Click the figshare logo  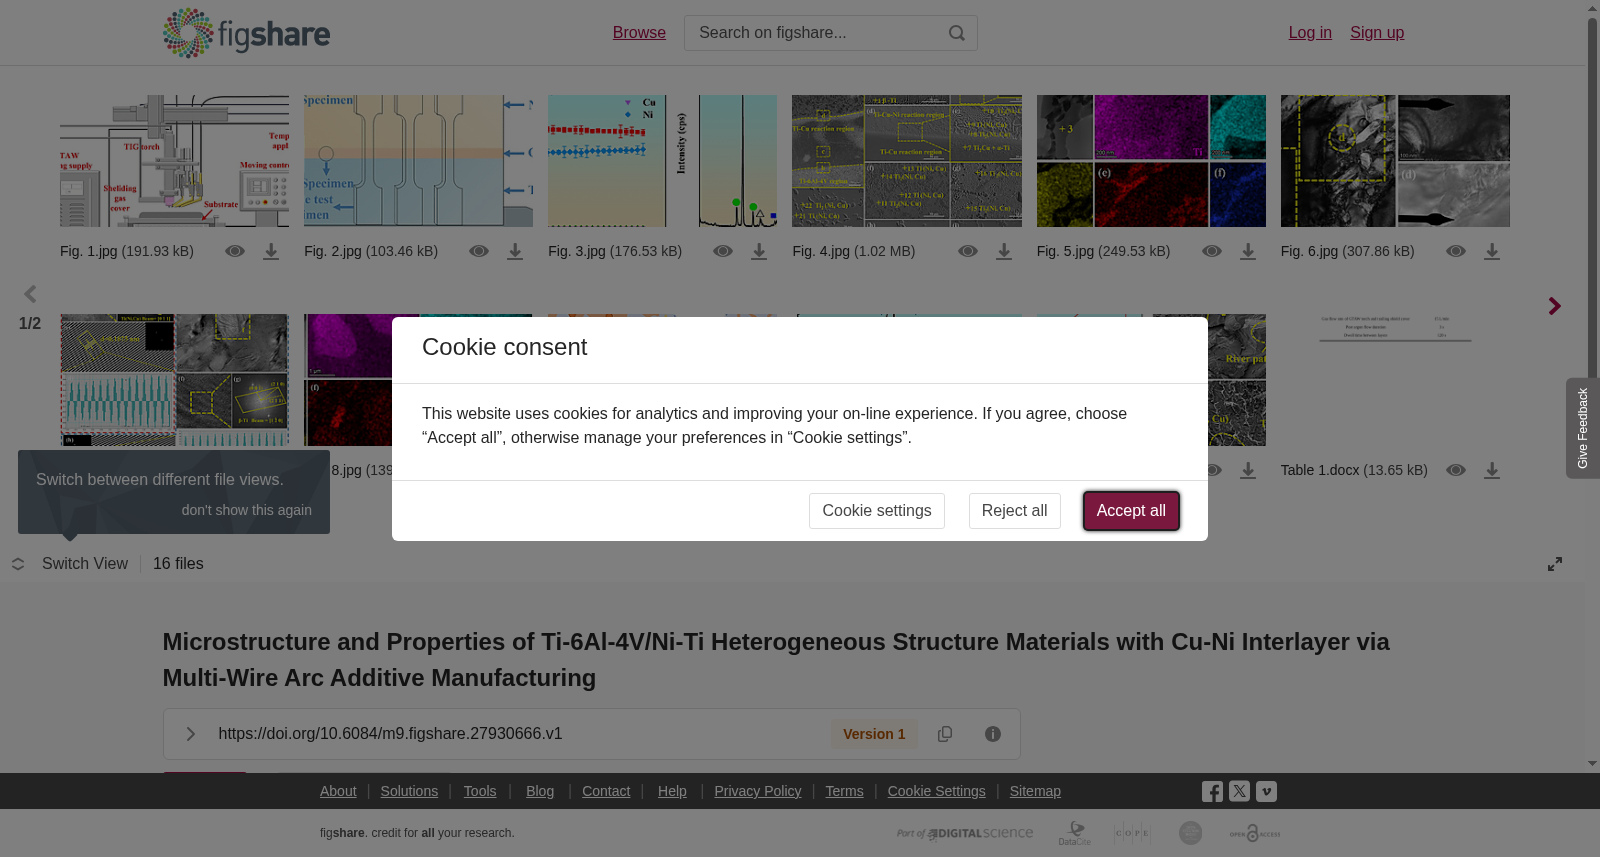coord(246,33)
